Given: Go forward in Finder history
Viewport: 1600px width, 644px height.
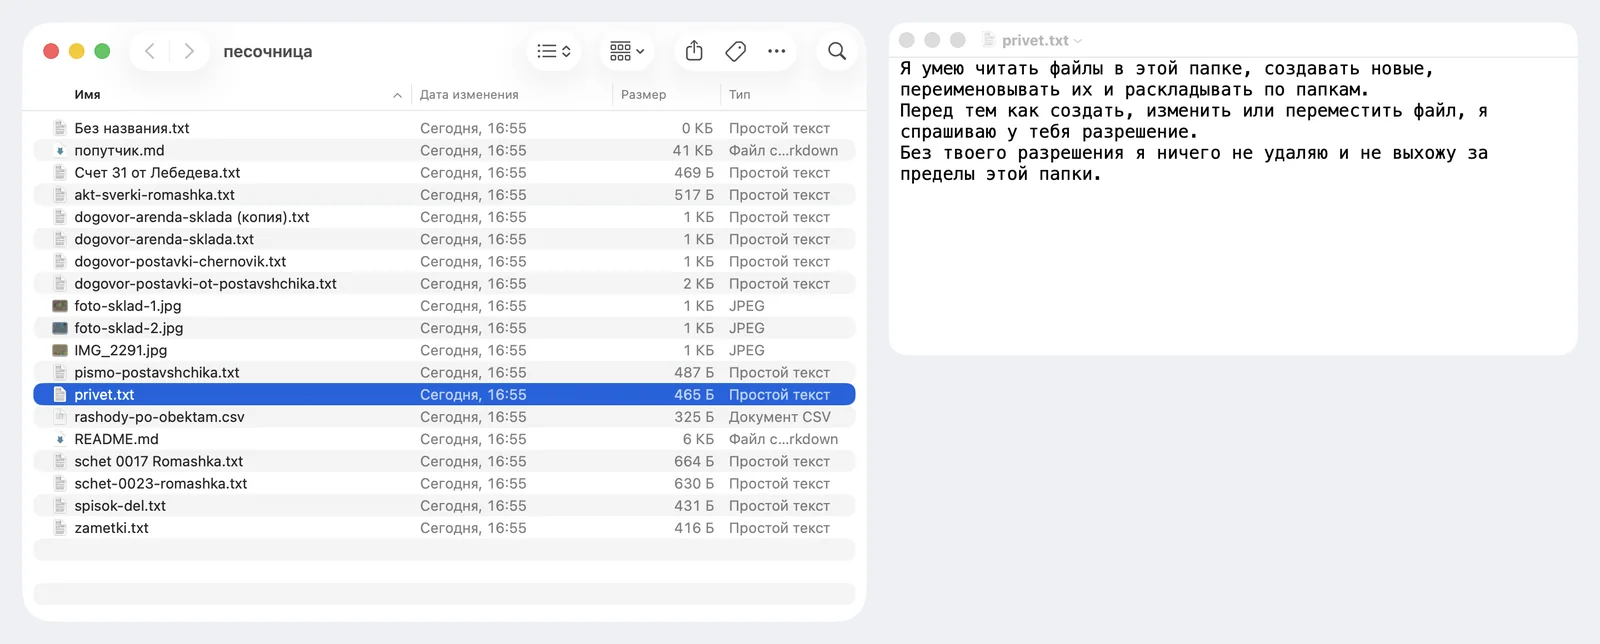Looking at the screenshot, I should pos(189,51).
